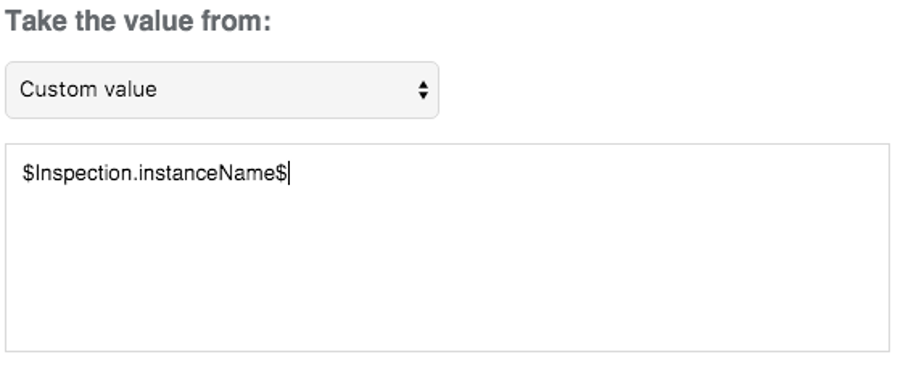Click the 'Custom value' text in the selector
Image resolution: width=904 pixels, height=370 pixels.
(88, 89)
